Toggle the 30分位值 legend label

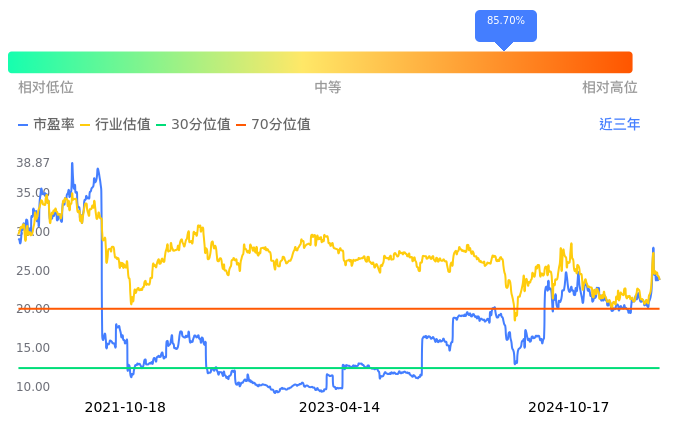point(201,125)
